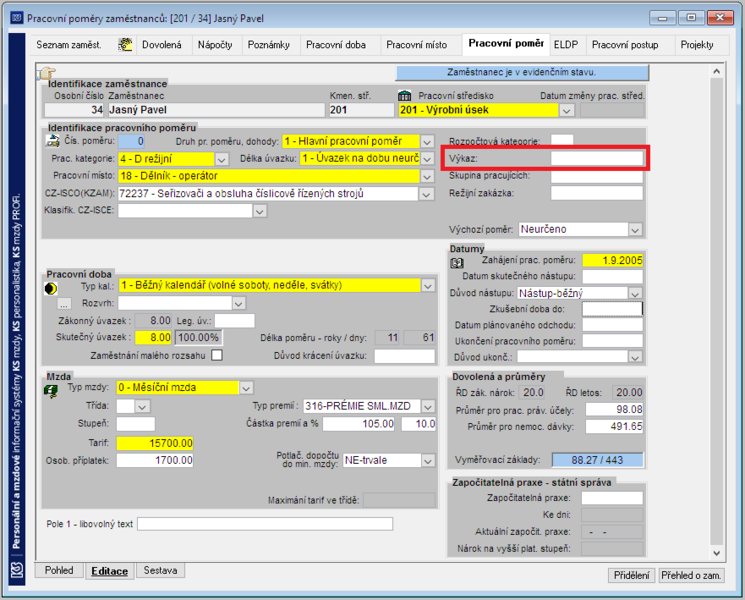Click the money icon next to Typ mzdy
The width and height of the screenshot is (745, 600).
click(x=51, y=391)
